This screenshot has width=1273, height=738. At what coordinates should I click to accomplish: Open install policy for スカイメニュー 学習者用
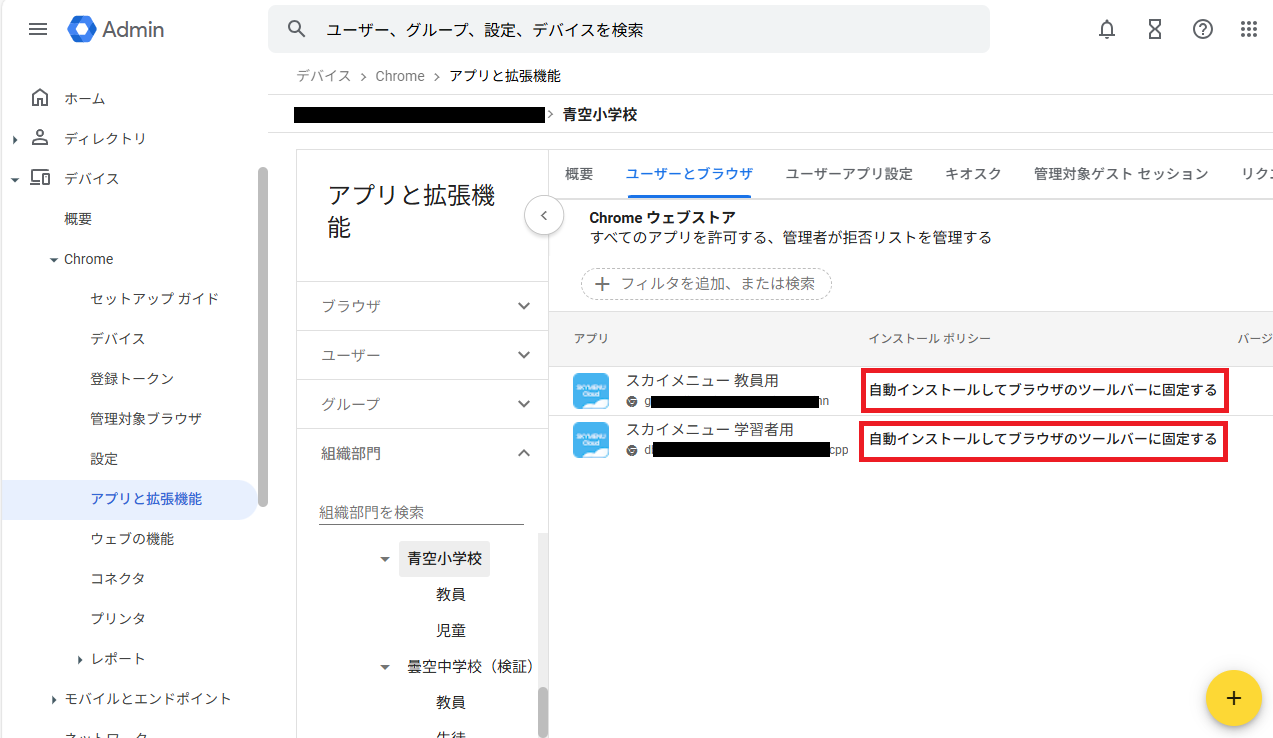1043,439
